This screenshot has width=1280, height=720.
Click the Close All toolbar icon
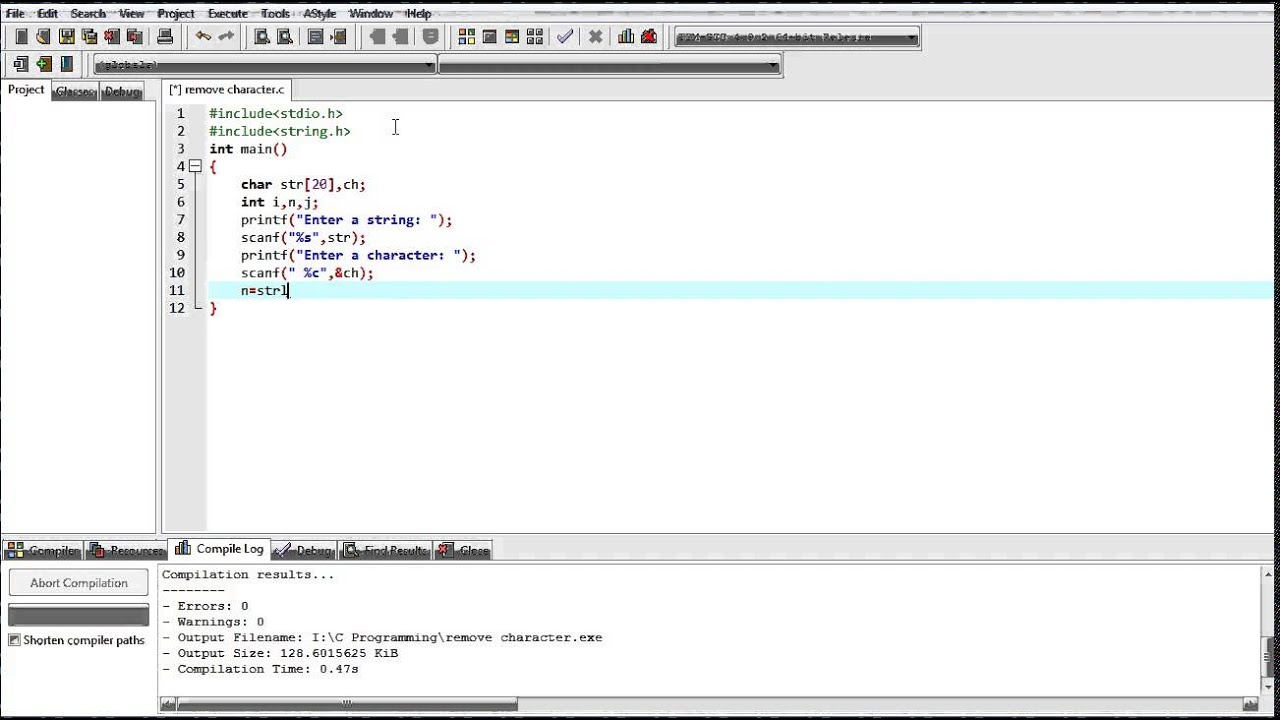(134, 37)
